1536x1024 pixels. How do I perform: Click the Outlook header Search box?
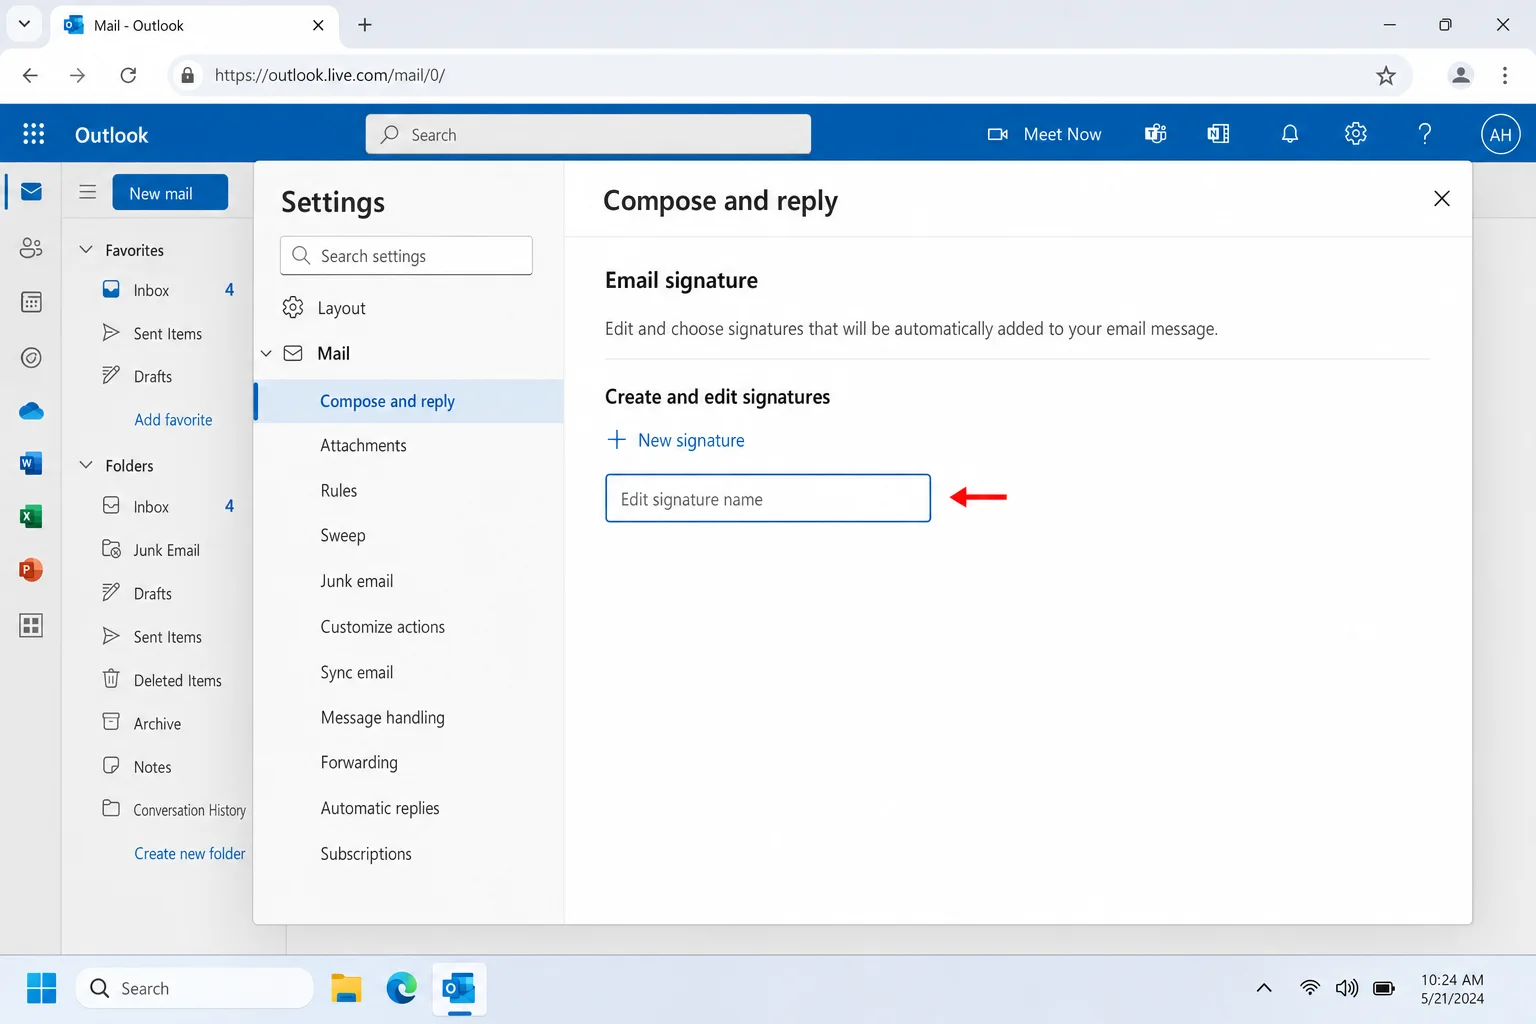tap(588, 134)
